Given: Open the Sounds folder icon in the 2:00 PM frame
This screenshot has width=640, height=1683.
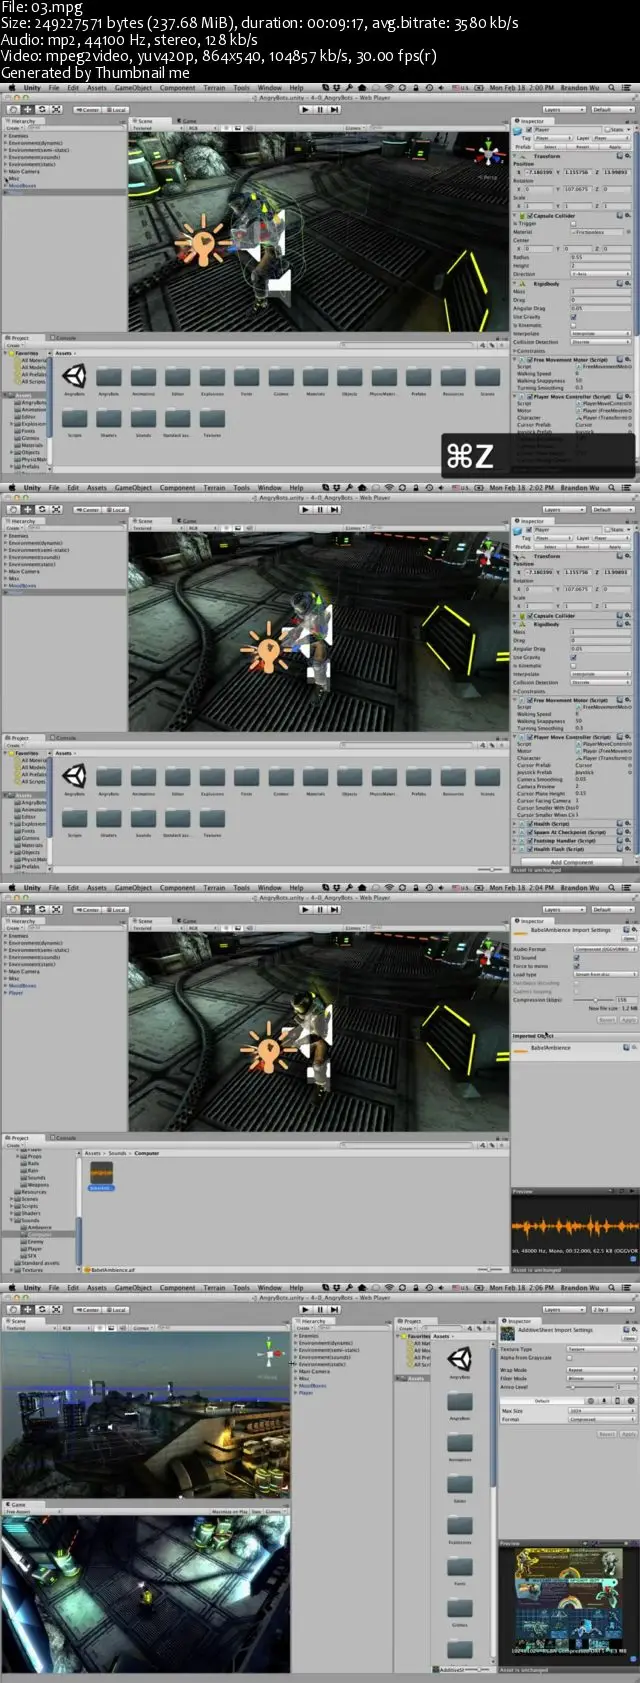Looking at the screenshot, I should point(143,419).
